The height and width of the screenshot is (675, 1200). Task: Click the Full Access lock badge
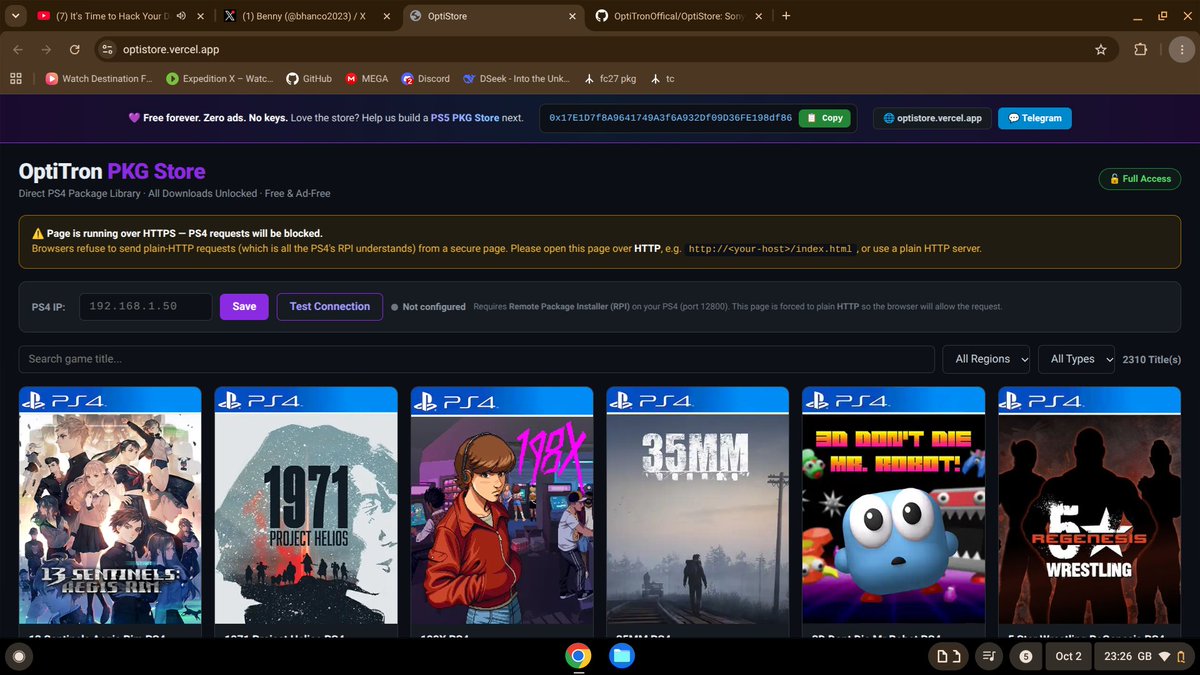coord(1139,179)
